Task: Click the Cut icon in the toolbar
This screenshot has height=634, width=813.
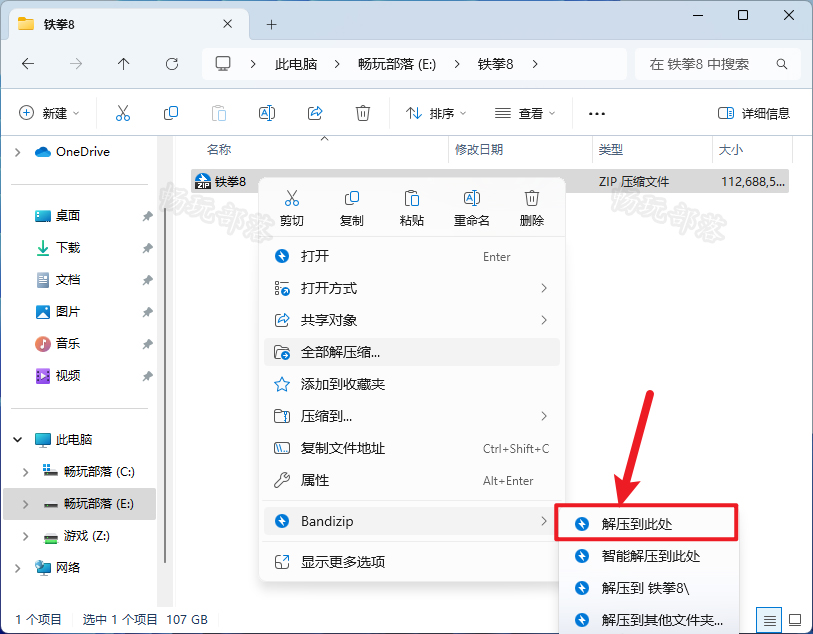Action: pos(123,113)
